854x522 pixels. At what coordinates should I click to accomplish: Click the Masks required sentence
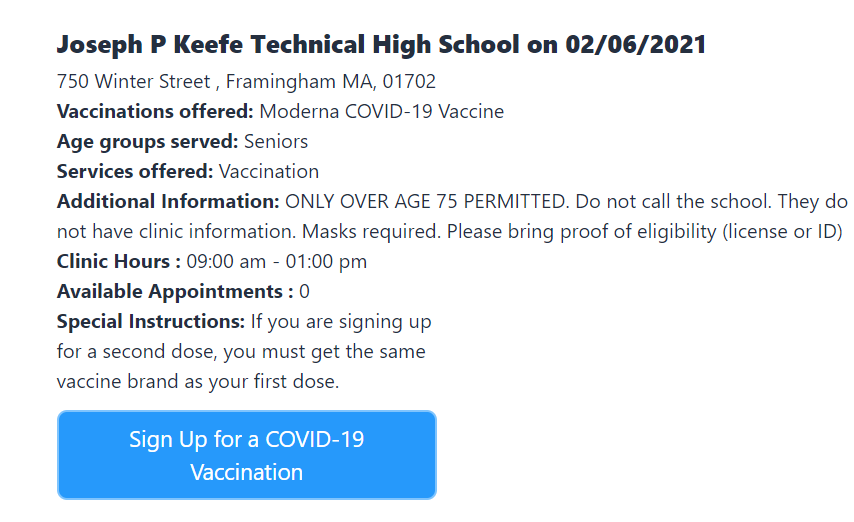(371, 232)
